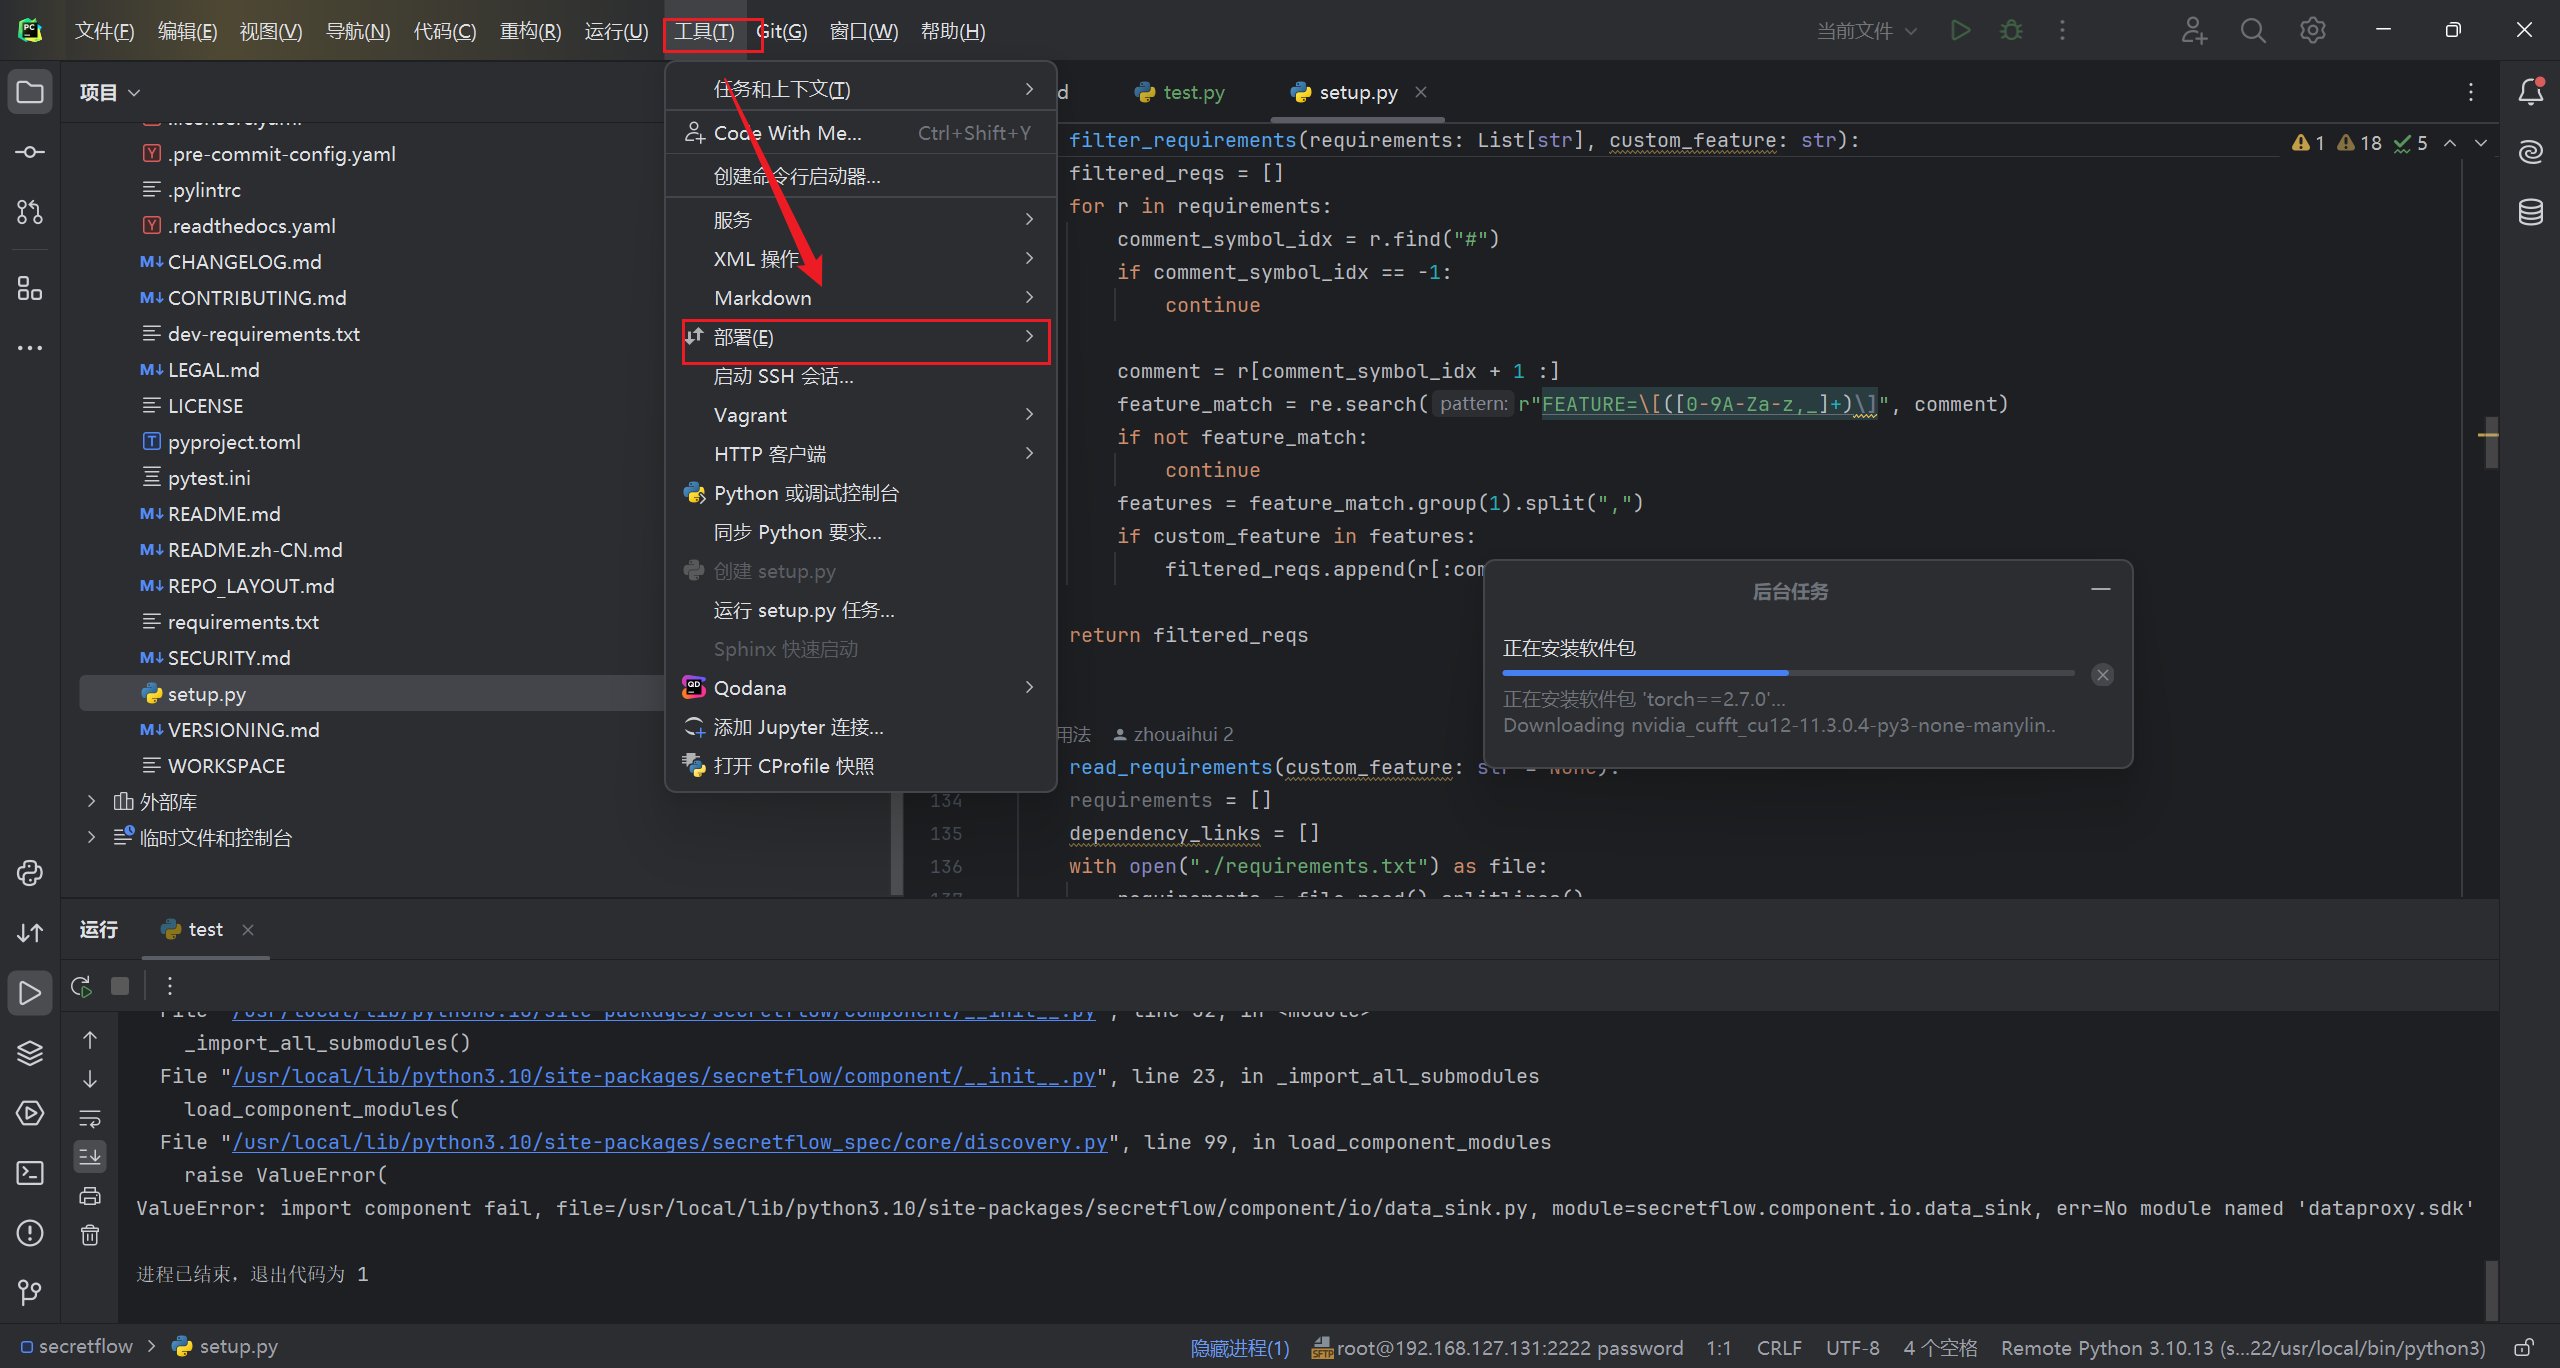Expand the 外部库 tree node
The image size is (2560, 1368).
[90, 801]
